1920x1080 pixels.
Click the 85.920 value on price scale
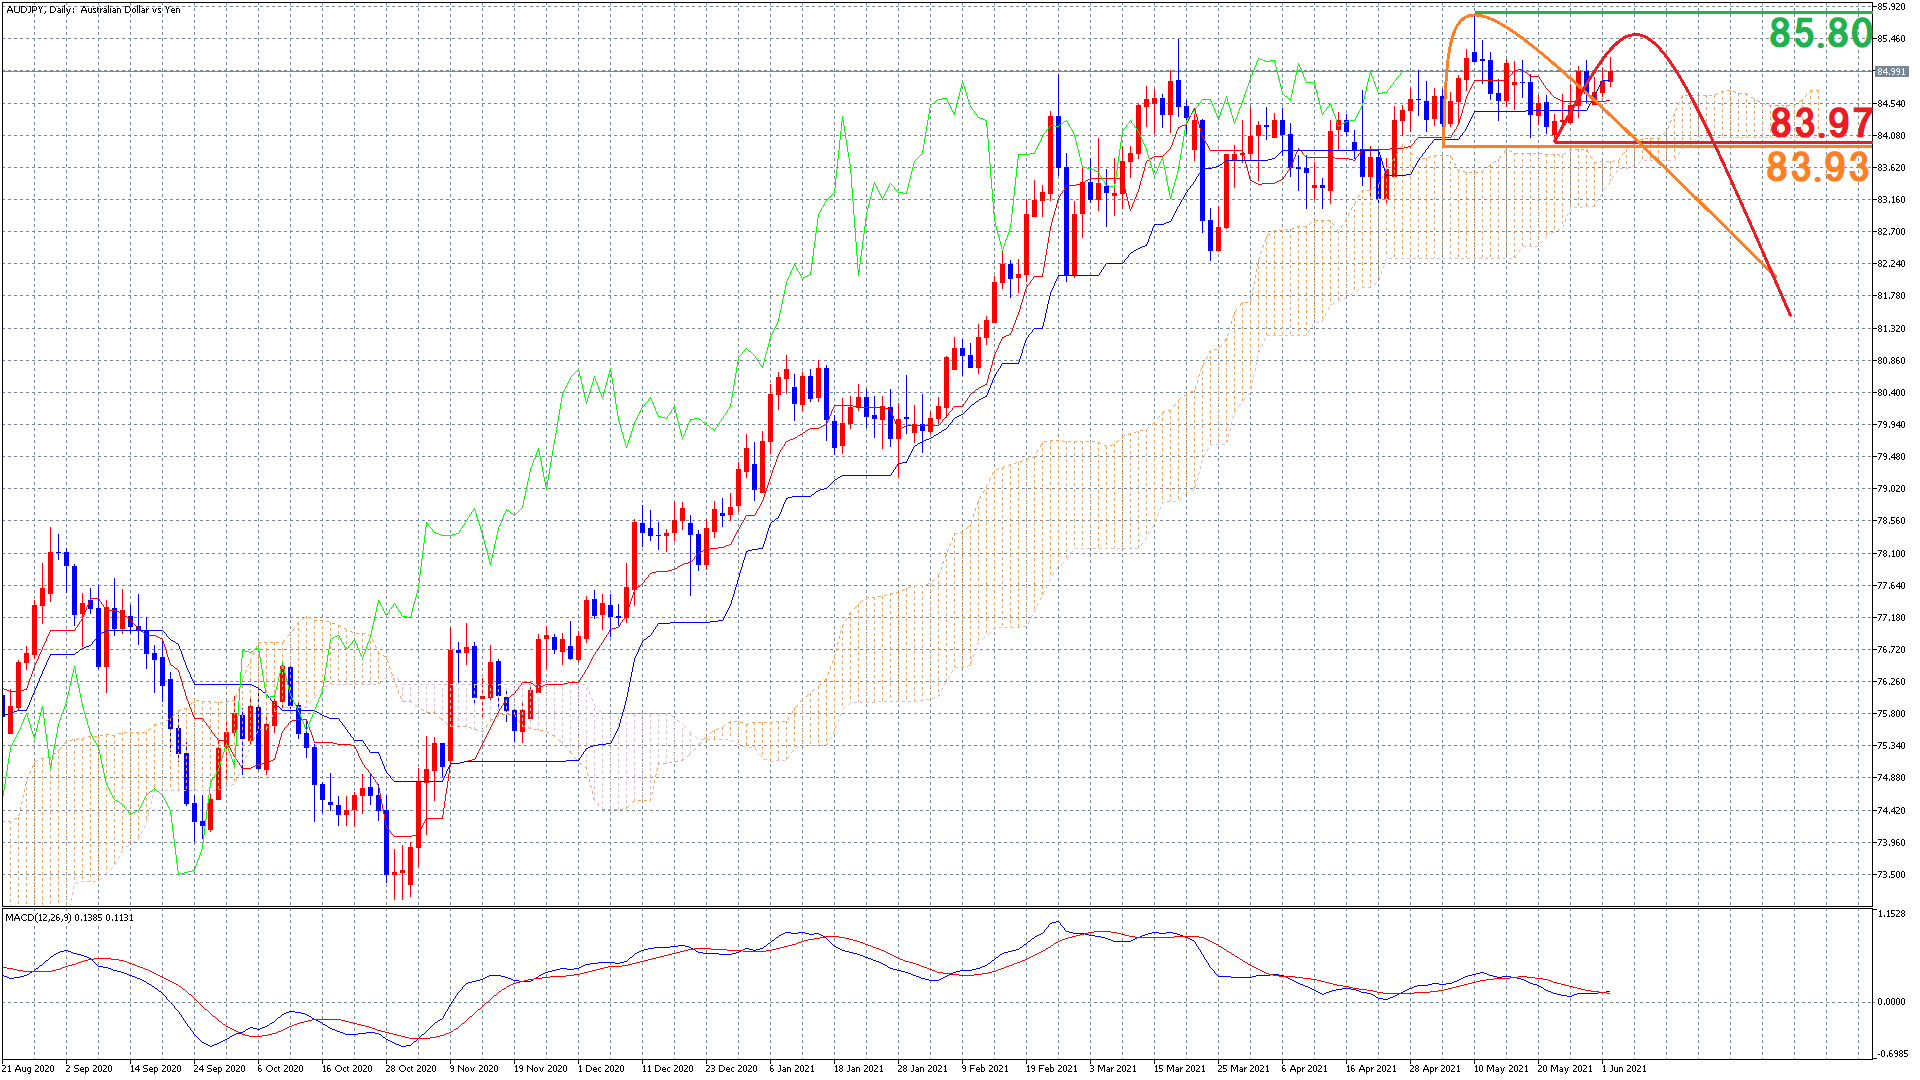[x=1891, y=7]
